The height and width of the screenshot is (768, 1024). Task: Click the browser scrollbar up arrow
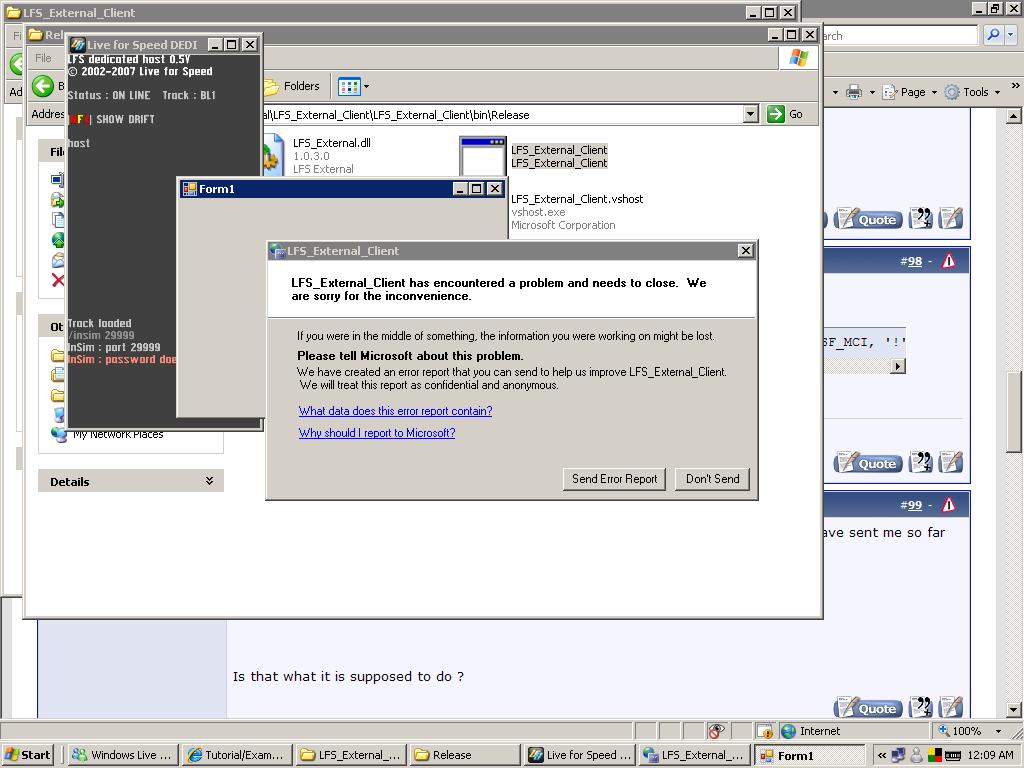[1014, 116]
